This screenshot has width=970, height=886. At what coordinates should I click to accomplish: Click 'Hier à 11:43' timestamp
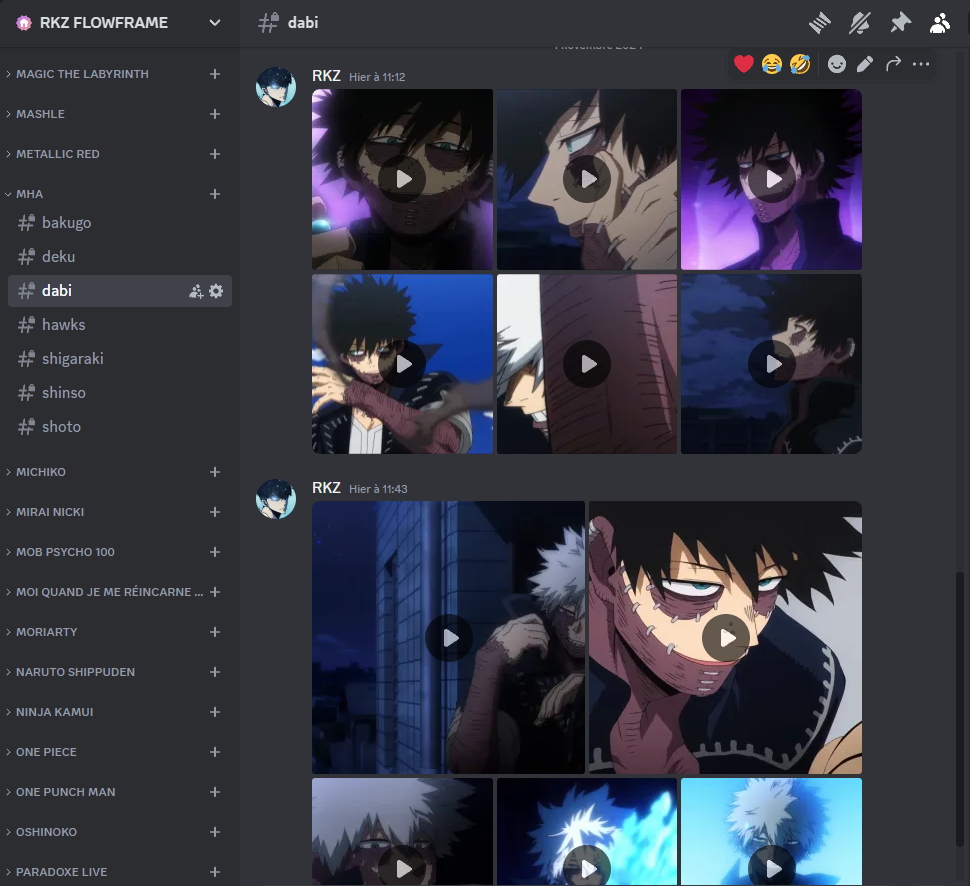click(x=378, y=489)
